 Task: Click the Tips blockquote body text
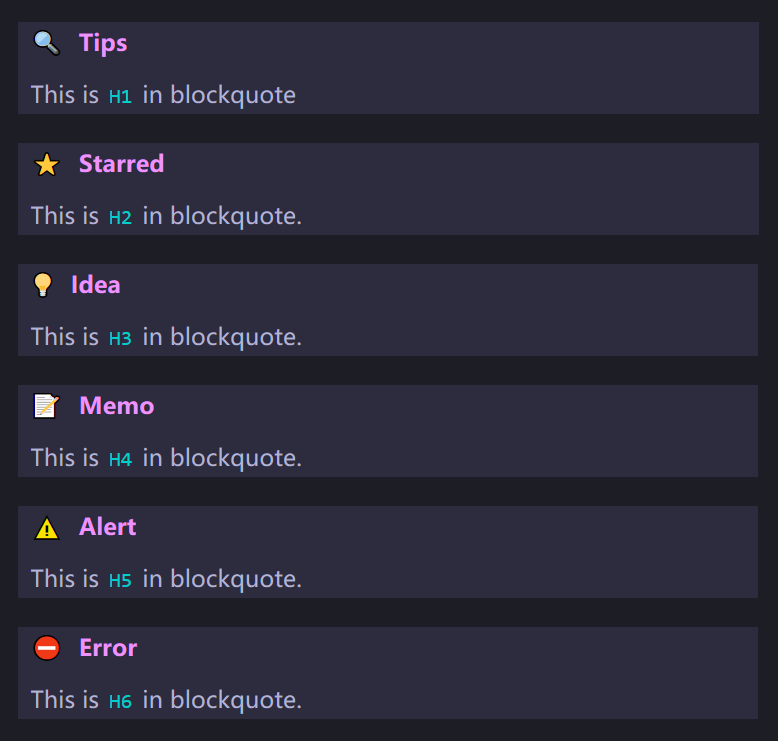pyautogui.click(x=163, y=95)
